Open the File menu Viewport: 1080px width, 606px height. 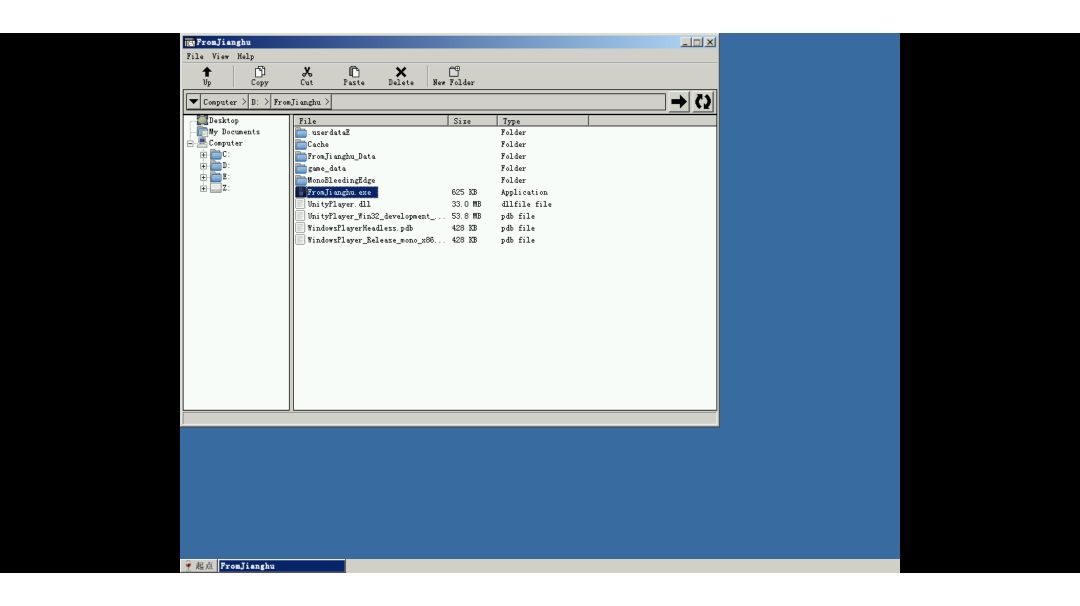194,57
